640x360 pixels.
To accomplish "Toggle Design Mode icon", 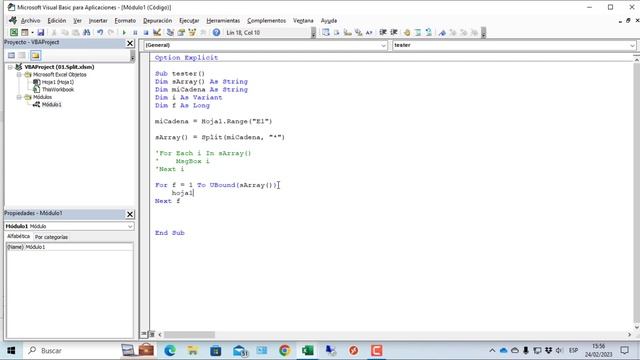I will [x=157, y=32].
